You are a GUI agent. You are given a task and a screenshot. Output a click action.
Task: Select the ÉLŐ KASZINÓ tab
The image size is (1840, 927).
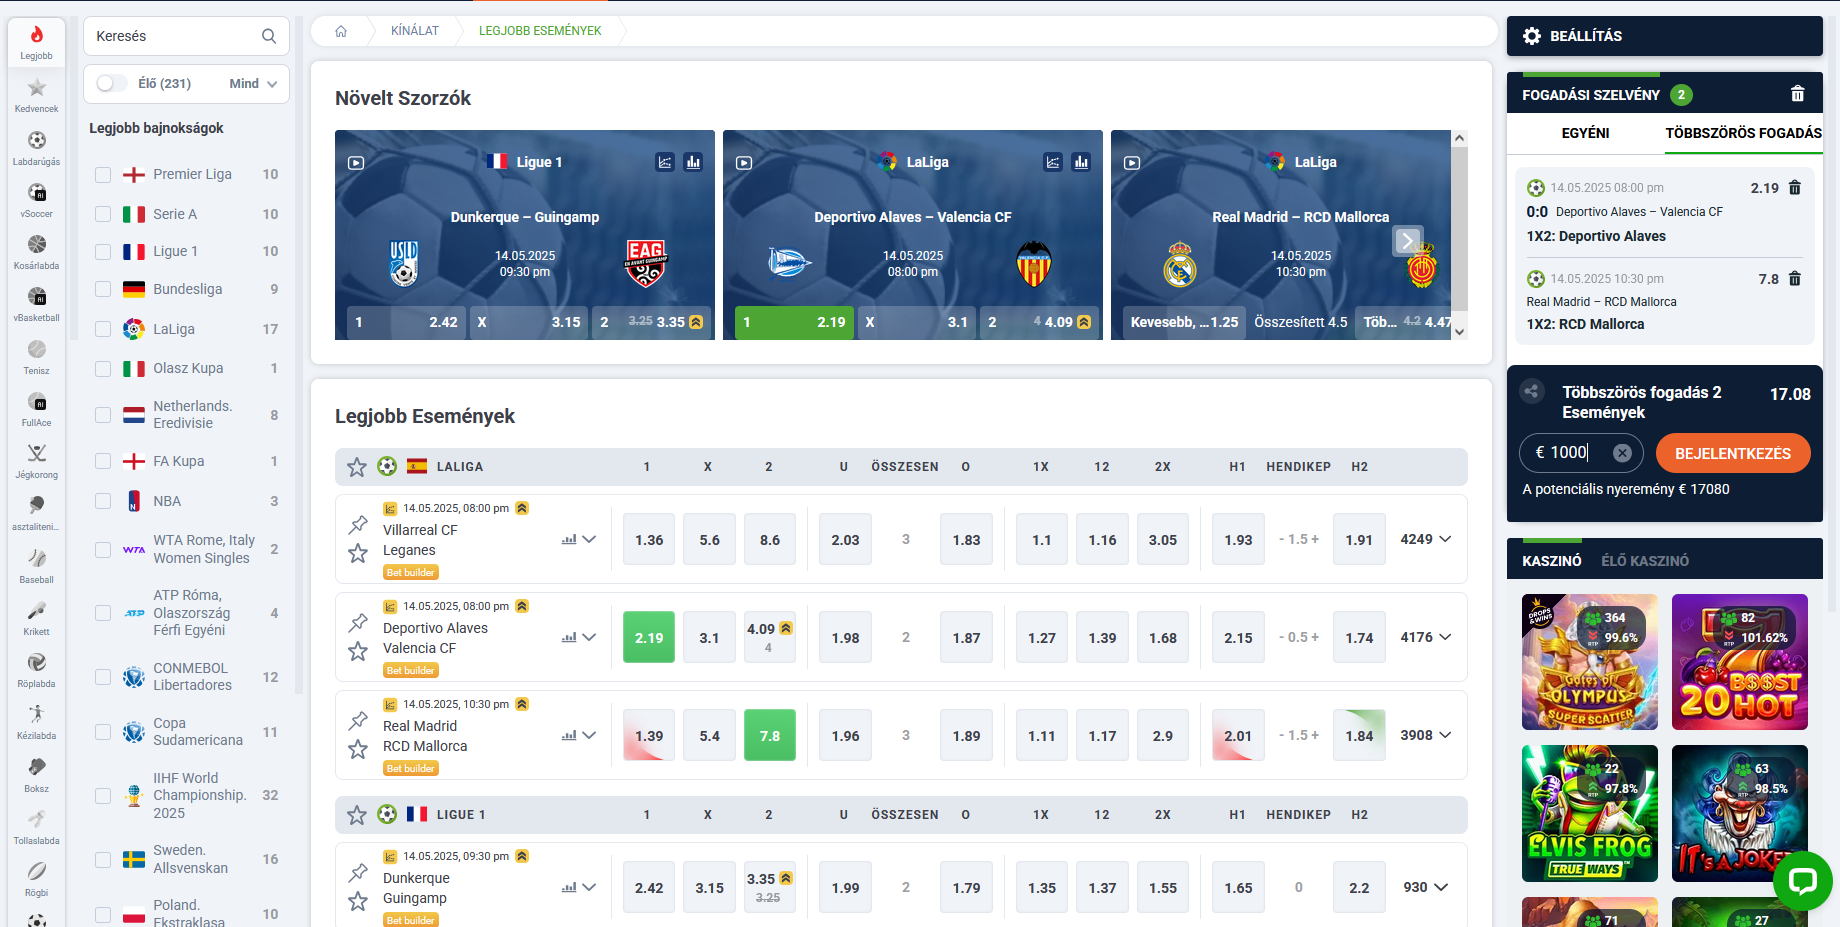[1645, 561]
